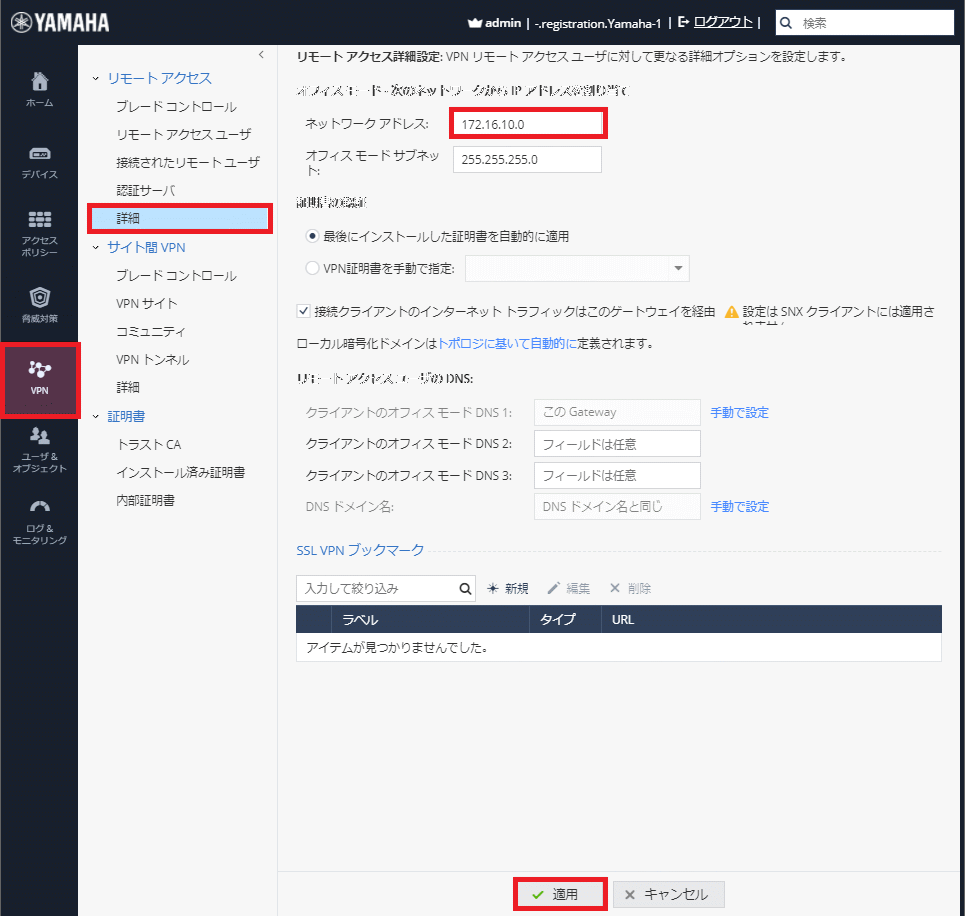Select auto-apply last installed certificate radio

(313, 236)
